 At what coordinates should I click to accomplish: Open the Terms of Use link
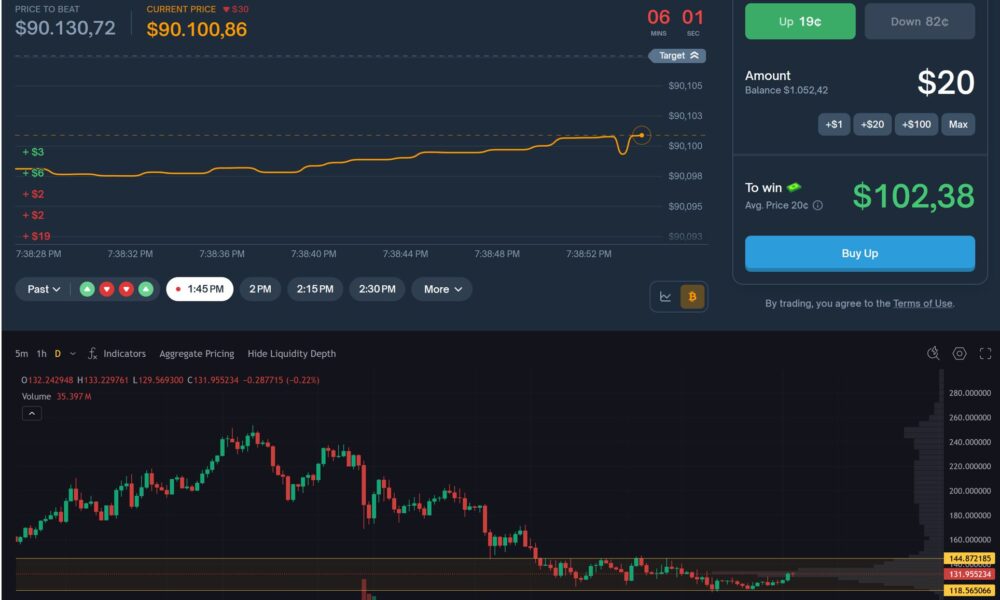coord(922,303)
